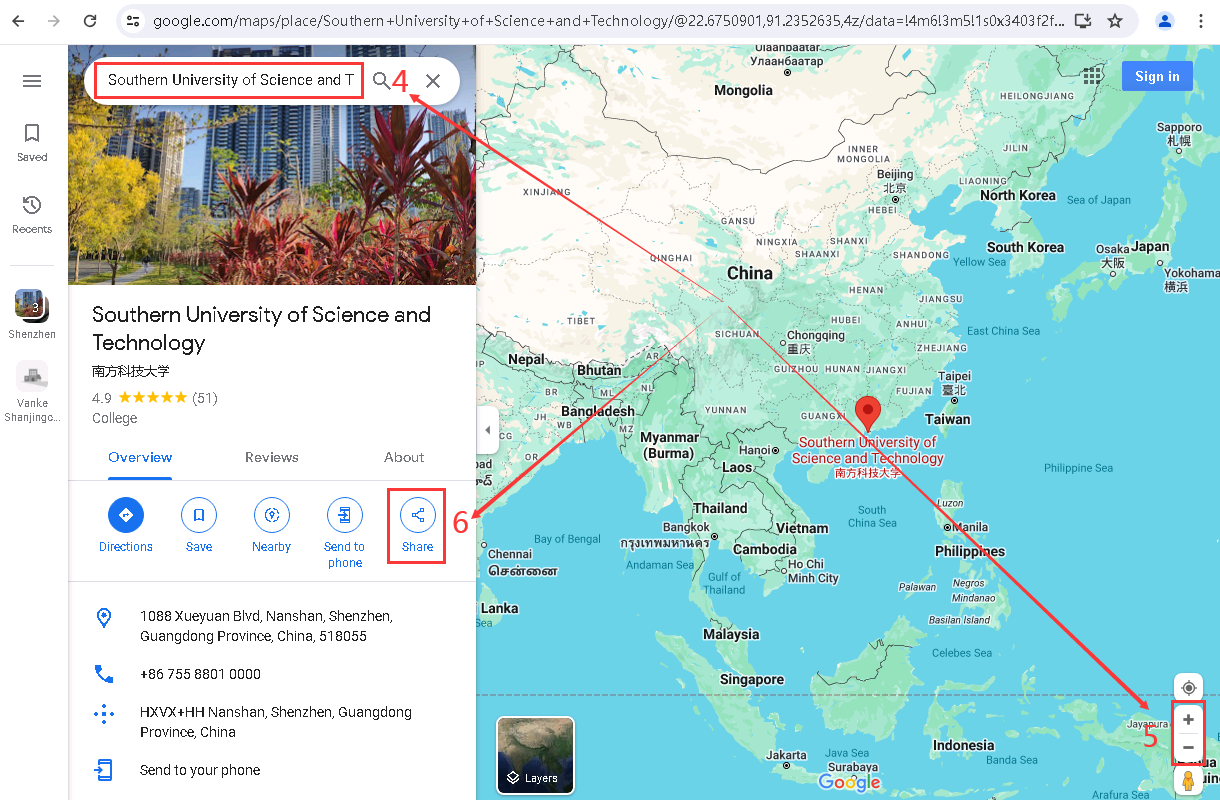The image size is (1220, 800).
Task: Bookmark this page with the star icon
Action: click(1115, 20)
